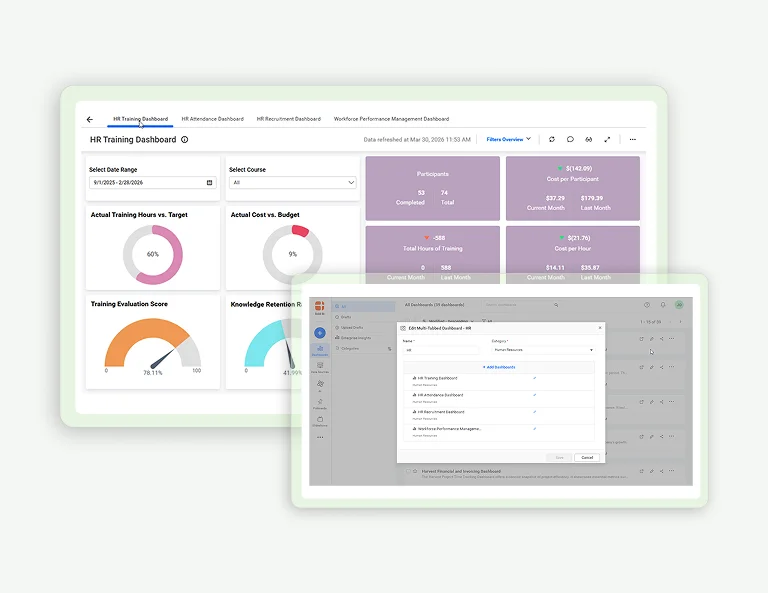The width and height of the screenshot is (768, 593).
Task: Edit HR Attendance Dashboard entry pencil icon
Action: click(x=534, y=395)
